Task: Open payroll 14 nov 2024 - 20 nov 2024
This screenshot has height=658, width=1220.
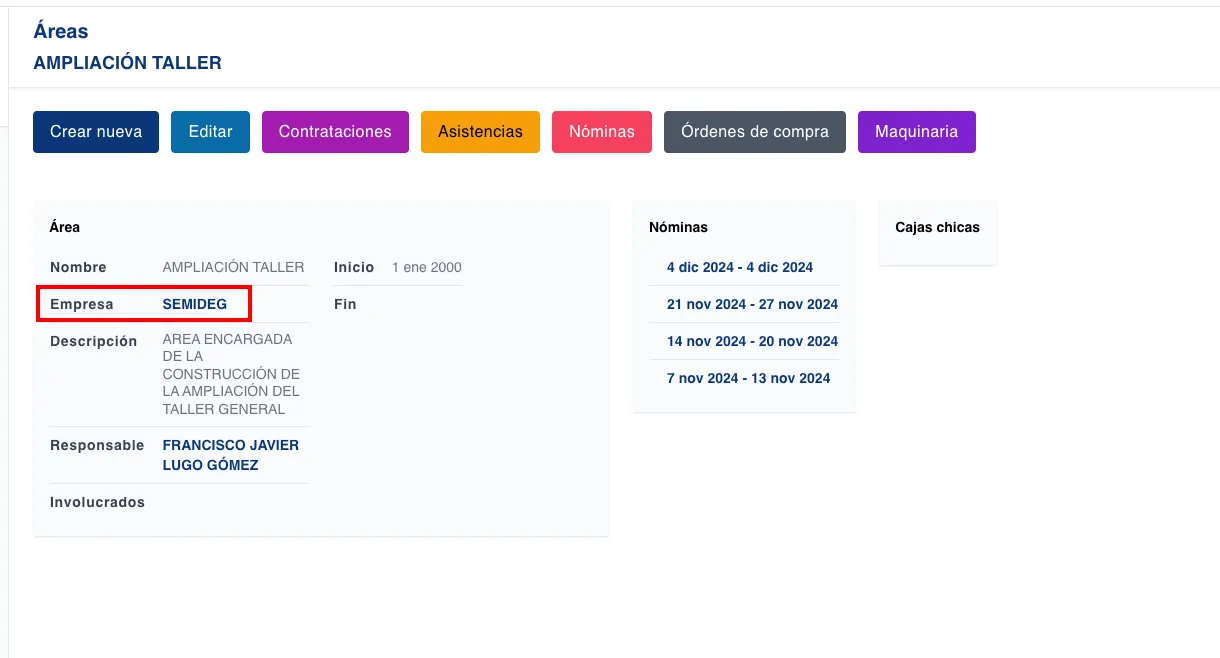Action: (752, 341)
